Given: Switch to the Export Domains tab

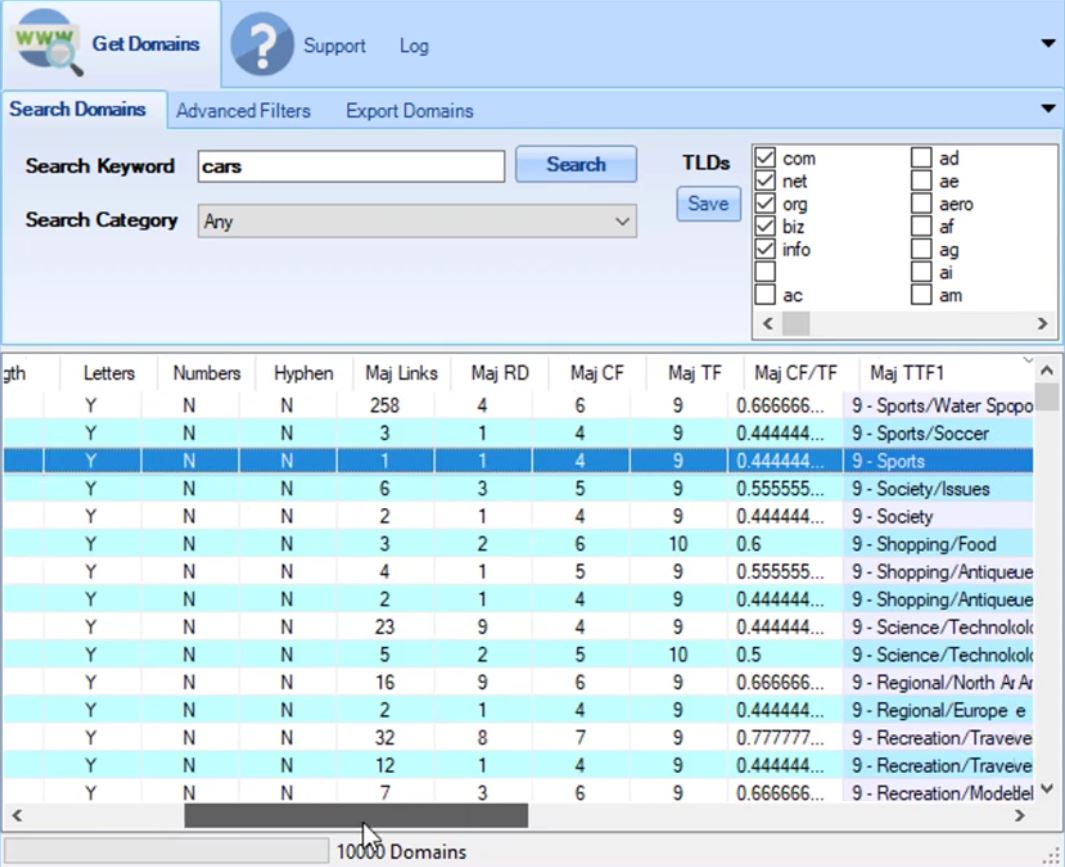Looking at the screenshot, I should 410,111.
